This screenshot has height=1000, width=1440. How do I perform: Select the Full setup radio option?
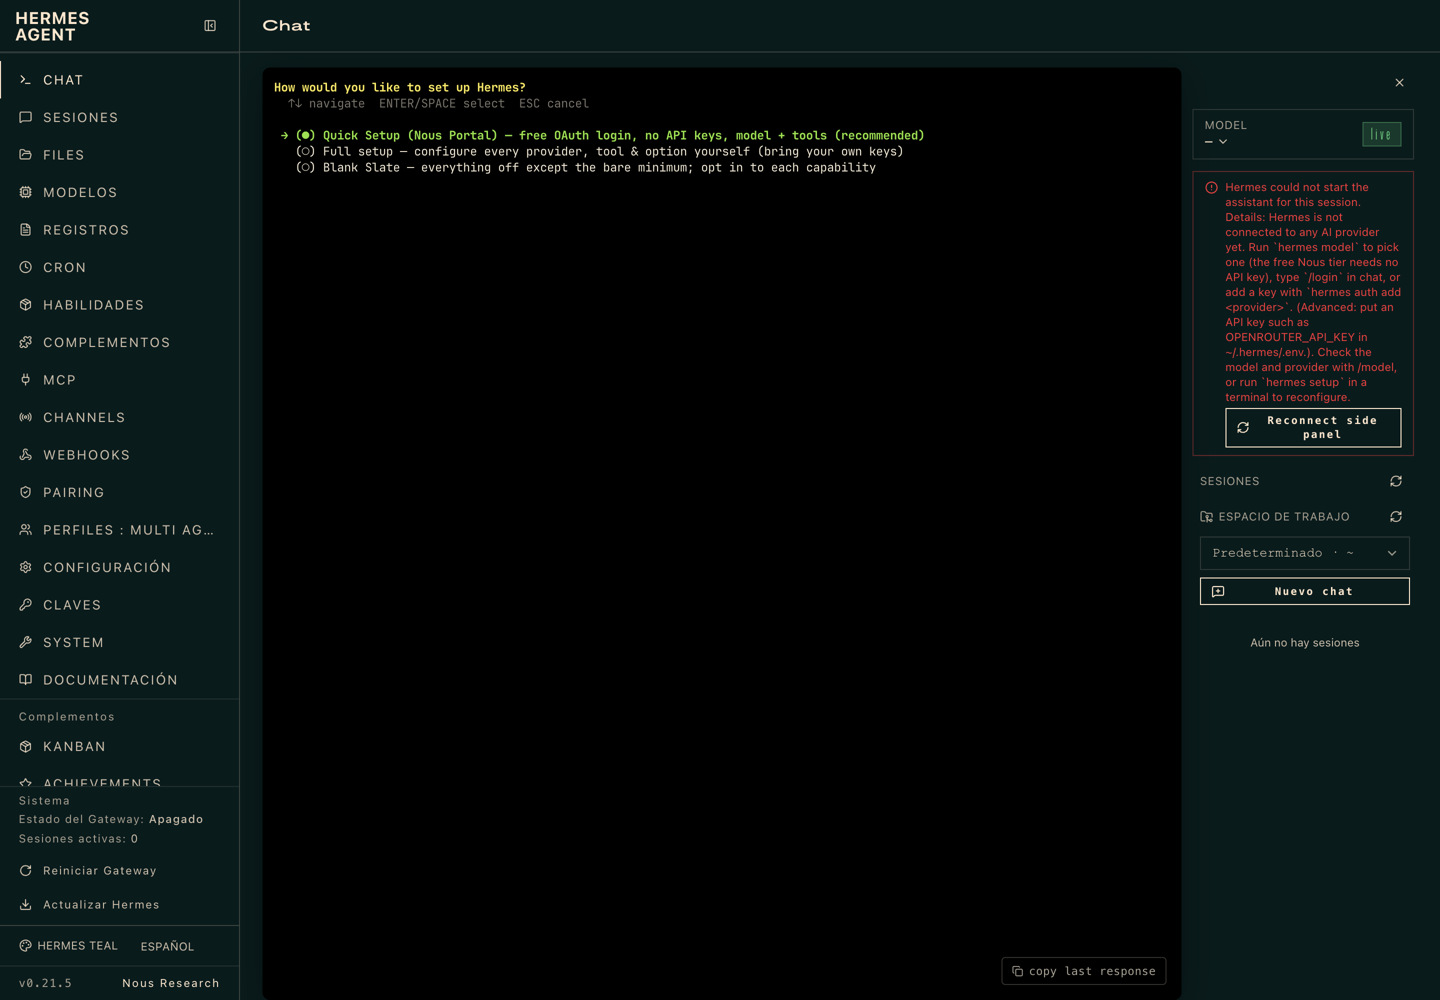pyautogui.click(x=599, y=151)
